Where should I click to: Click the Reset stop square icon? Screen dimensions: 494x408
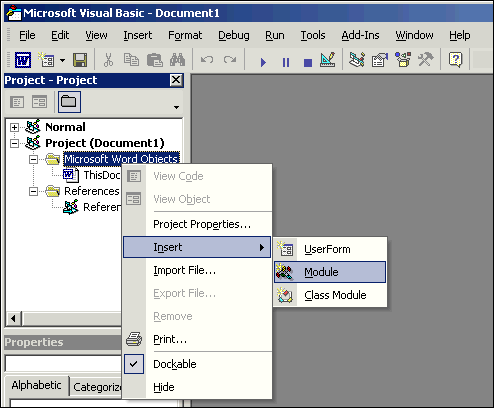308,62
